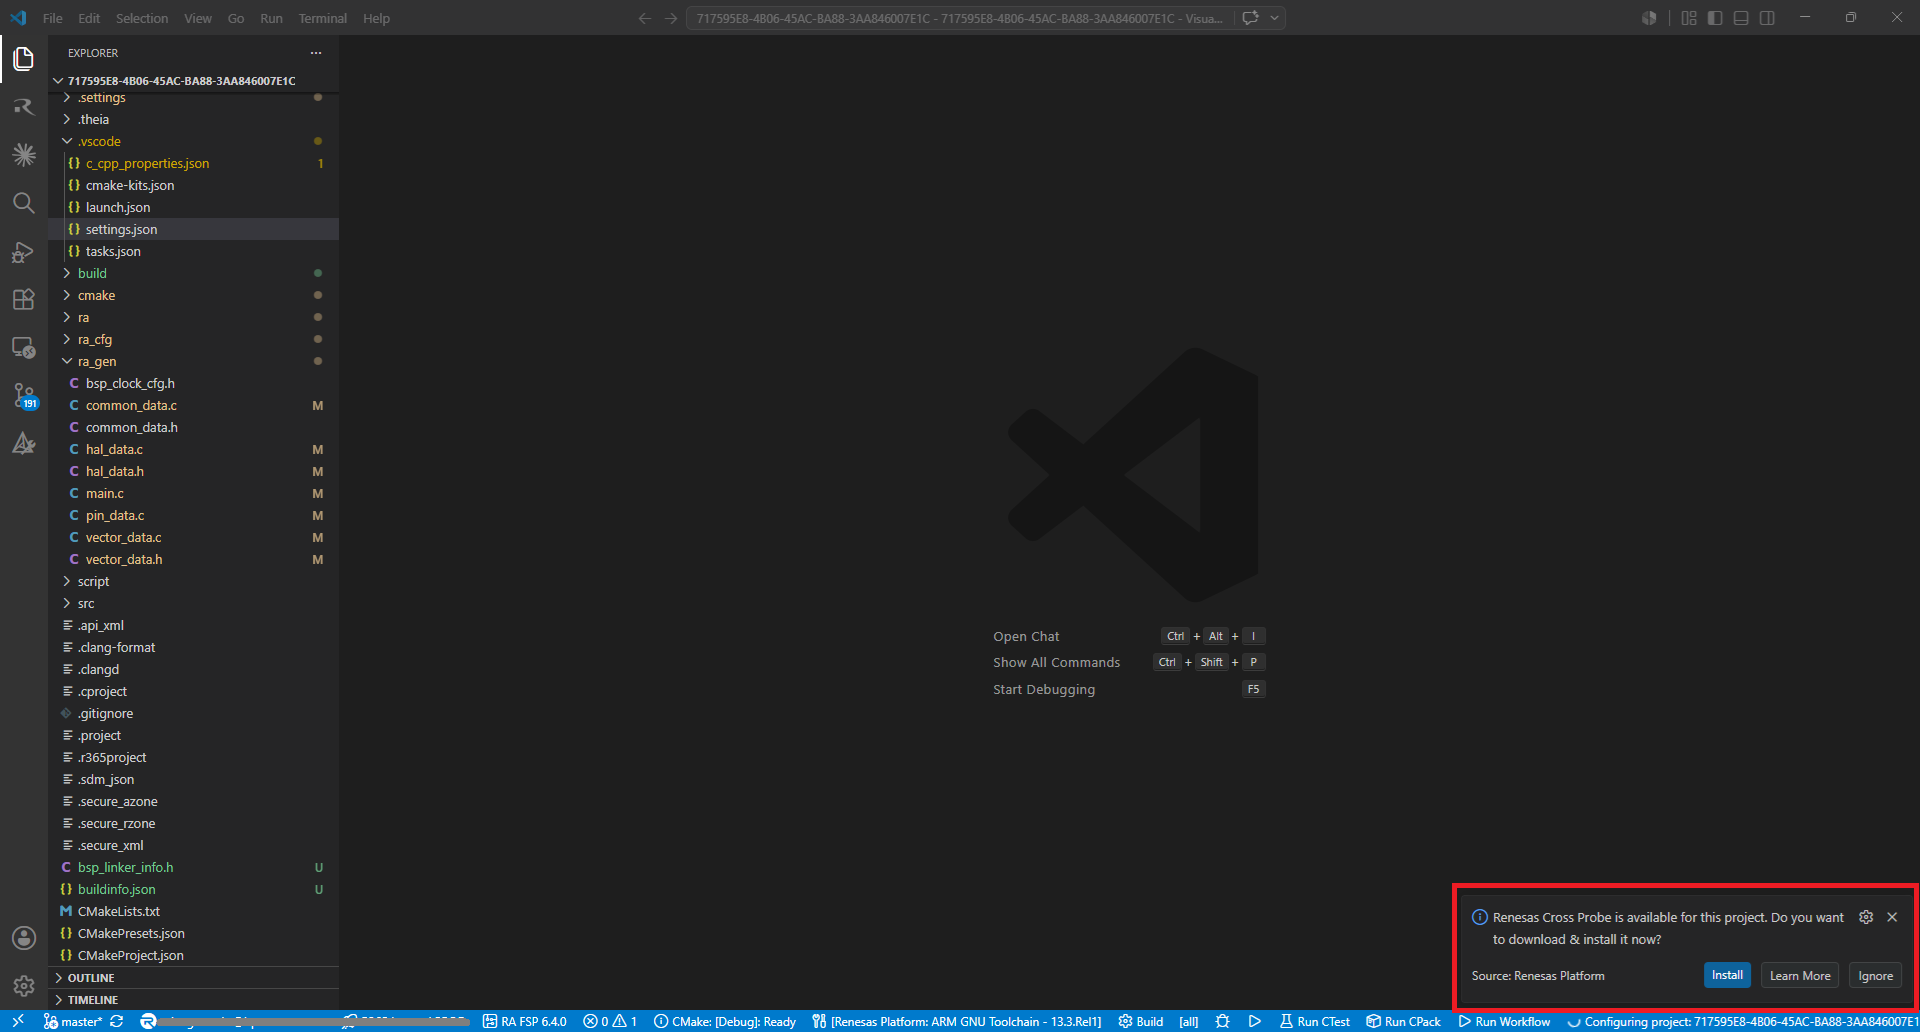Click the master* branch in status bar
The image size is (1920, 1032).
click(x=72, y=1021)
